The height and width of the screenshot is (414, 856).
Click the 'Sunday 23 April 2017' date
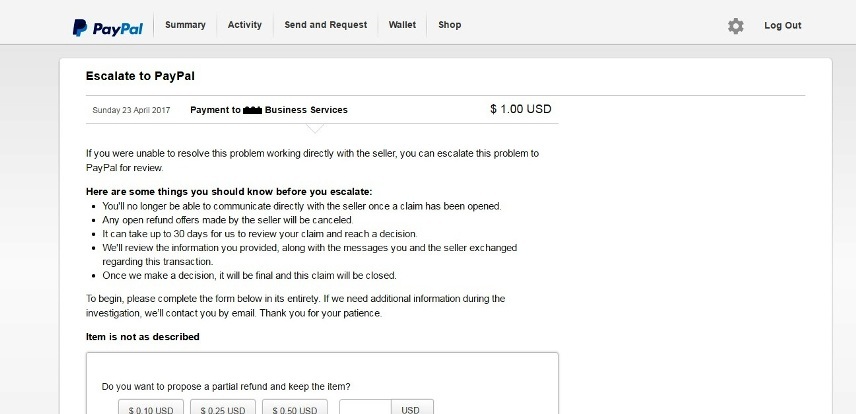(x=131, y=110)
